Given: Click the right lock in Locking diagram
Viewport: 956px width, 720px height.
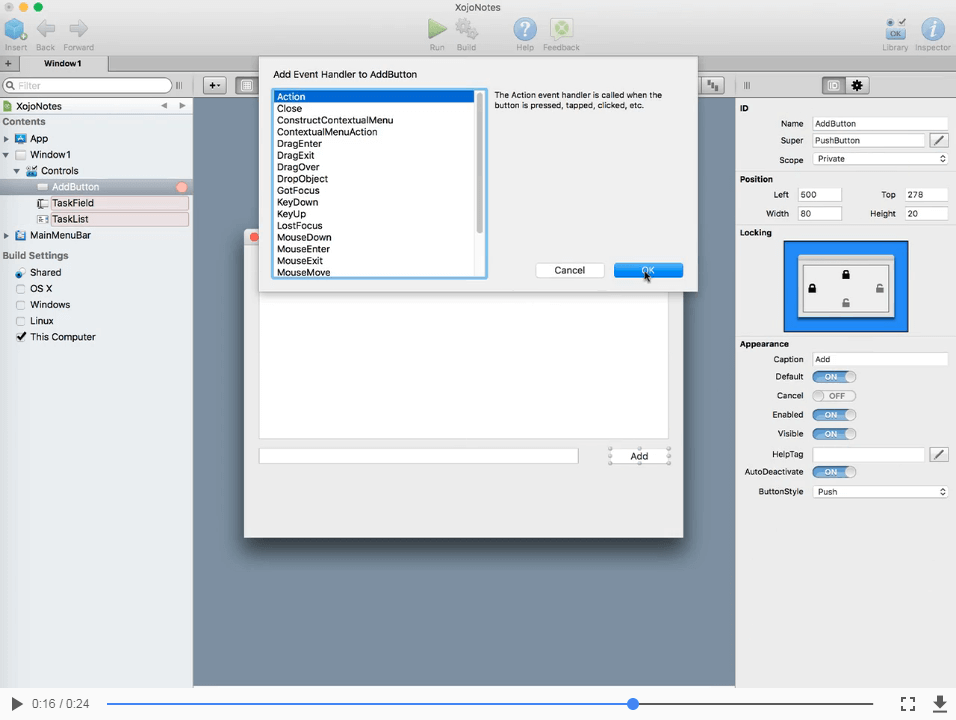Looking at the screenshot, I should [880, 288].
